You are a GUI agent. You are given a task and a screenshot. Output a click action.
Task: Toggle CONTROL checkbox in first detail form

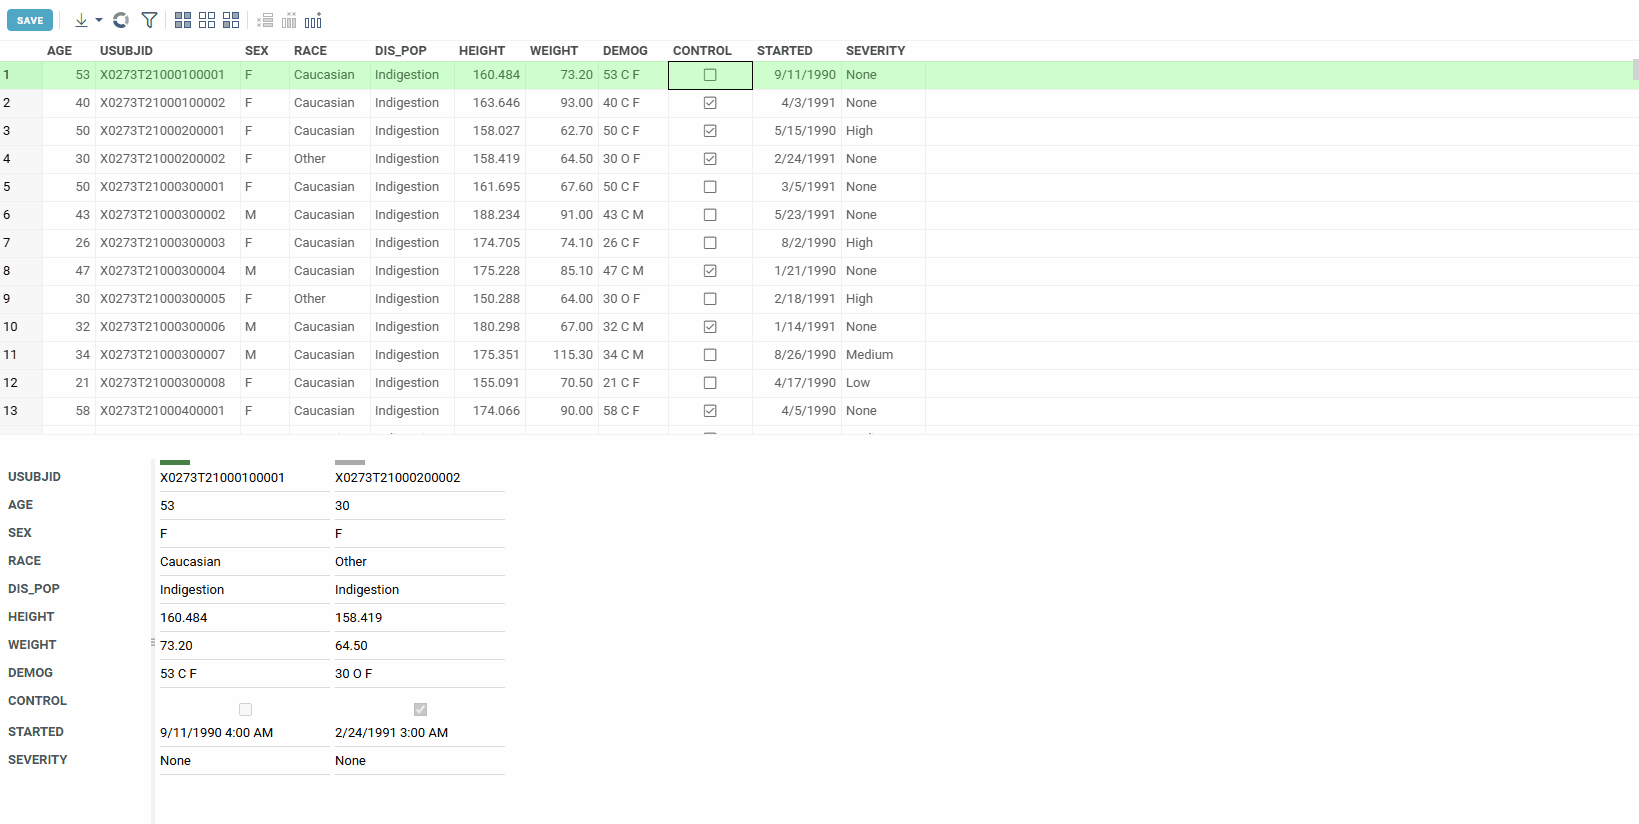pos(245,709)
